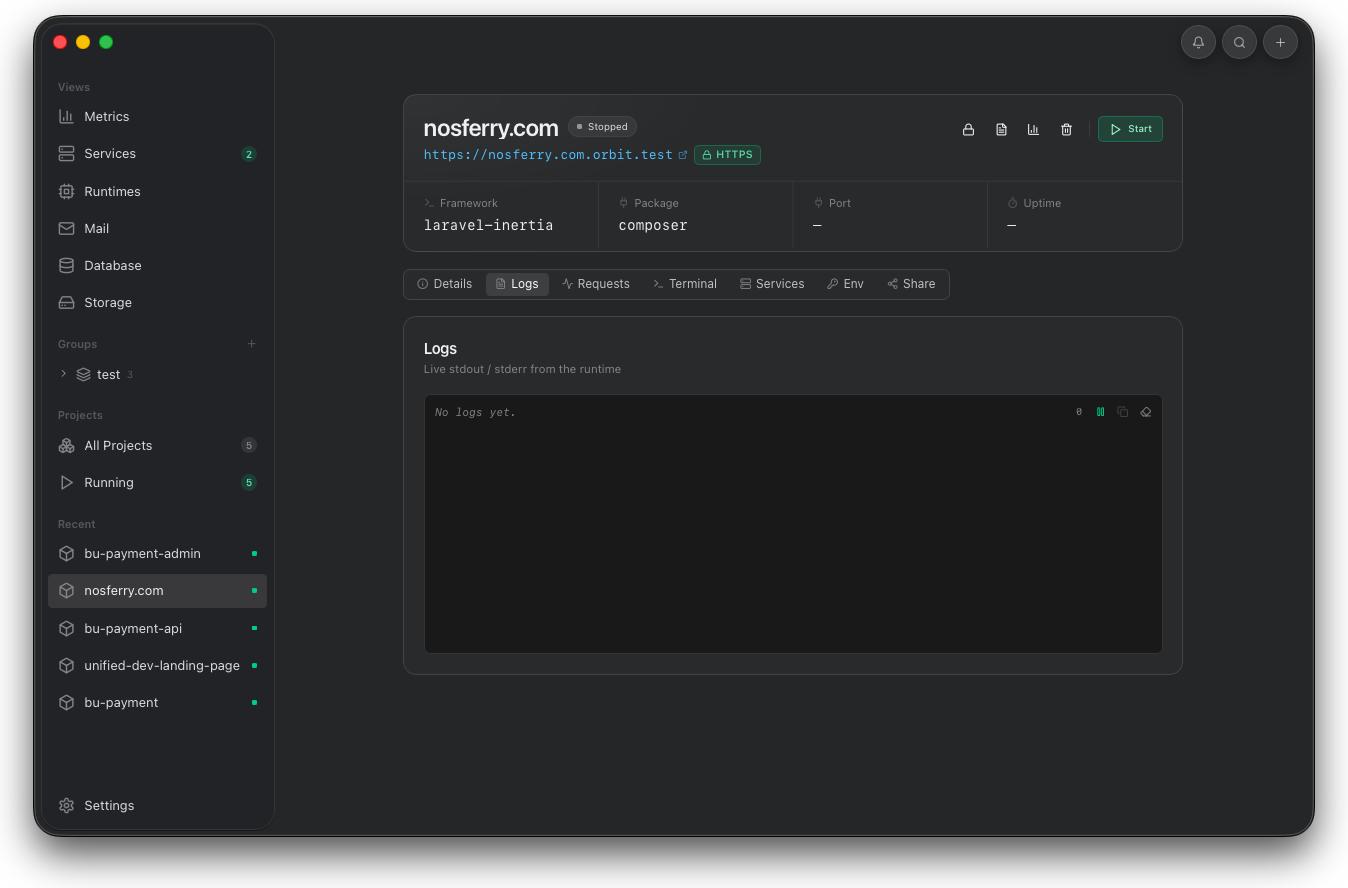The width and height of the screenshot is (1348, 888).
Task: Open the nosferry.com.orbit.test URL
Action: pyautogui.click(x=548, y=155)
